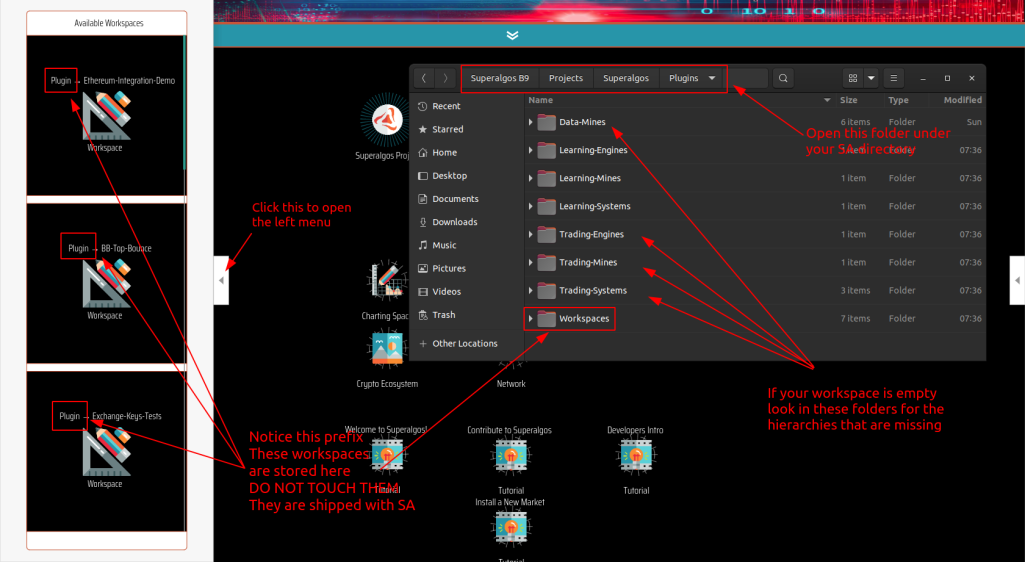
Task: Open the hamburger menu in file manager
Action: tap(894, 78)
